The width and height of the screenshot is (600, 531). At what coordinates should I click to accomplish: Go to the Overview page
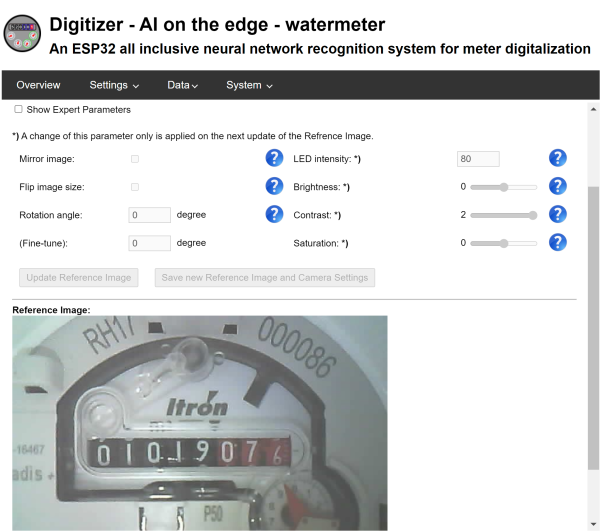[x=38, y=85]
